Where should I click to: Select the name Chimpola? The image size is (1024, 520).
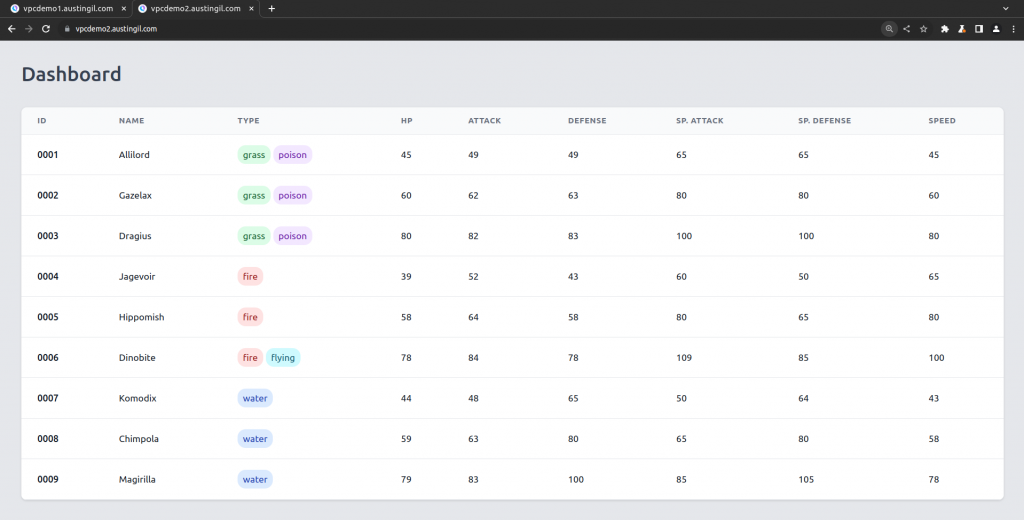(x=138, y=438)
